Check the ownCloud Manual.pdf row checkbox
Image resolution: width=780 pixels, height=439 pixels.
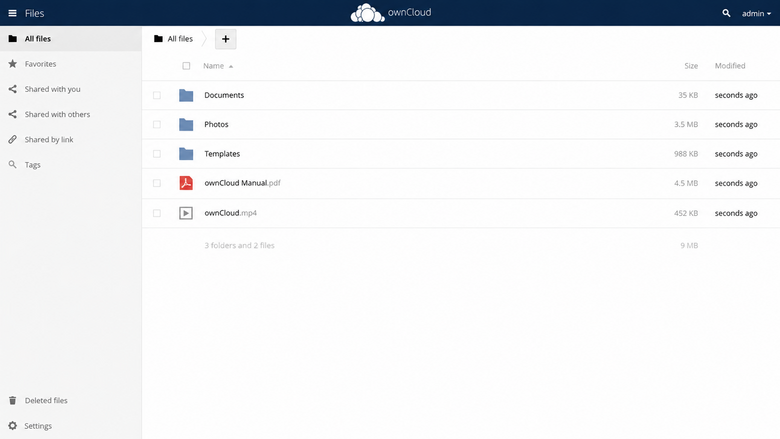(157, 183)
